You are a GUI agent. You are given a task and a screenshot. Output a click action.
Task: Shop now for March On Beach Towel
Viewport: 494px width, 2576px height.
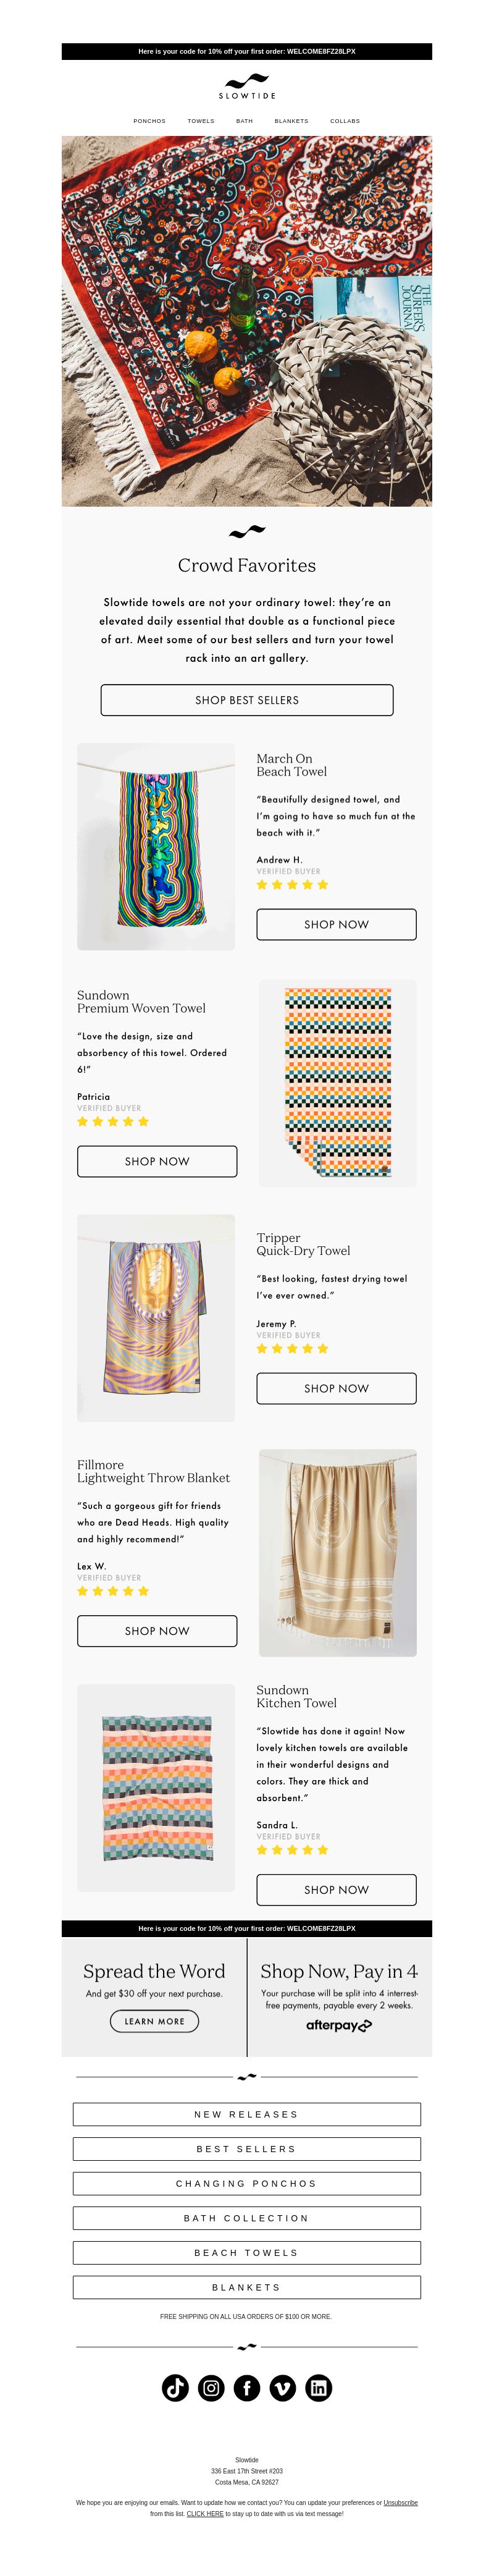coord(336,924)
